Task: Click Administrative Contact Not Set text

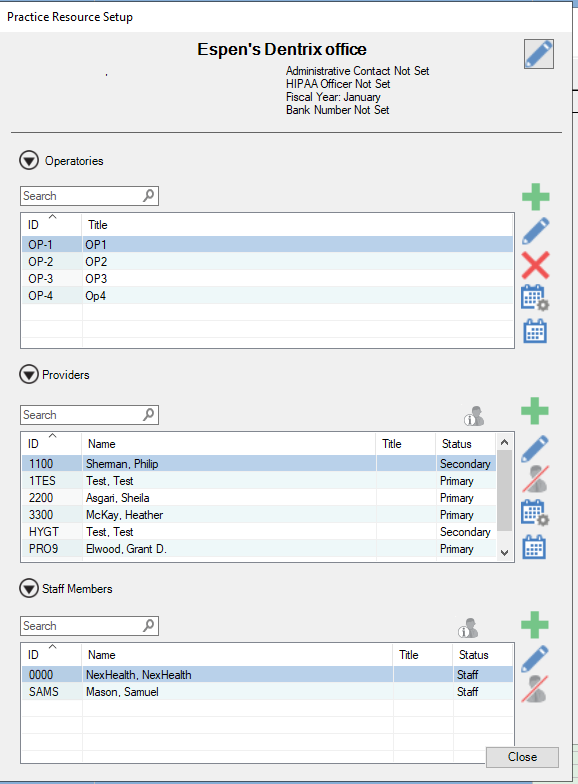Action: click(x=358, y=71)
